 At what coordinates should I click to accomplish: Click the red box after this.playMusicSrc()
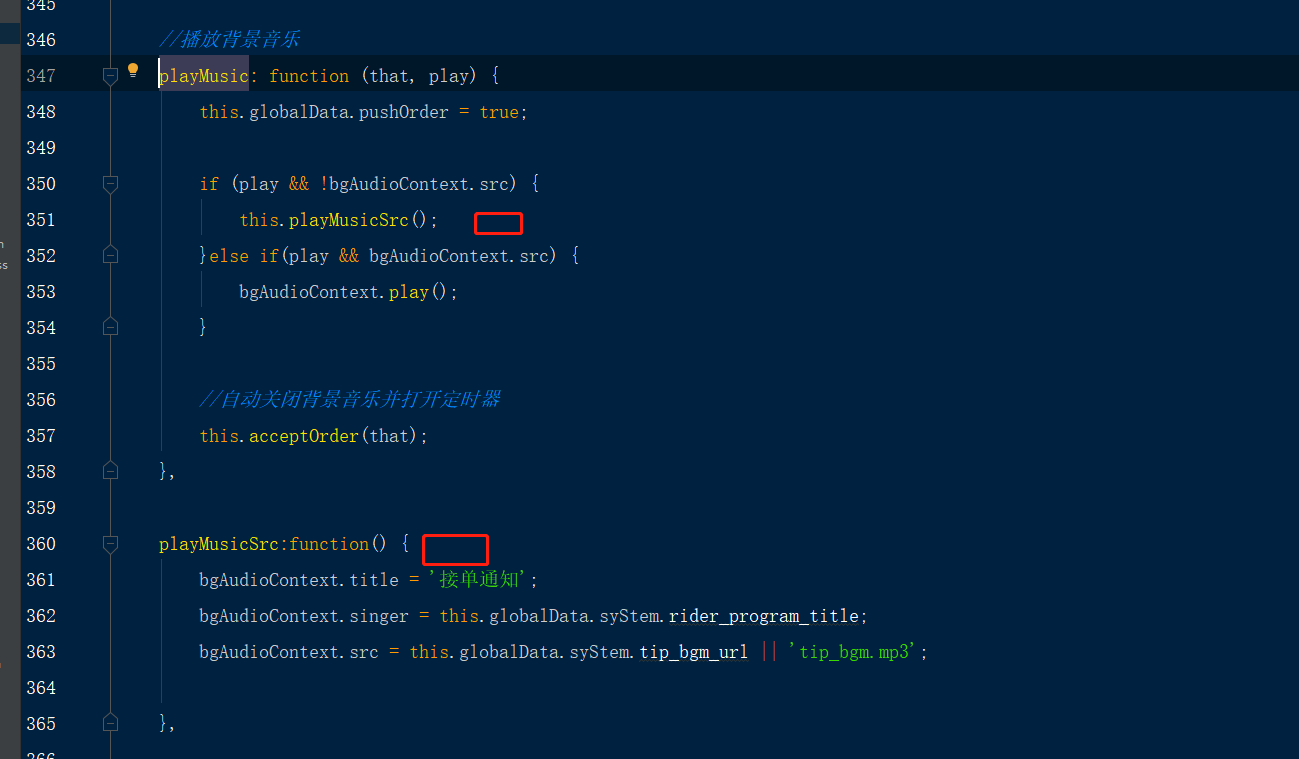pyautogui.click(x=498, y=223)
